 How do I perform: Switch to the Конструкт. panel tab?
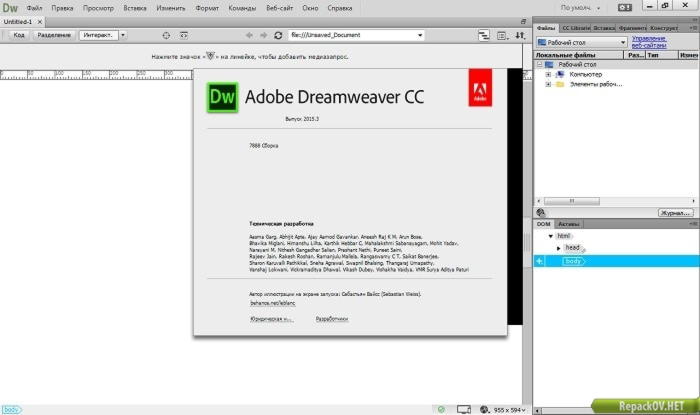click(x=664, y=28)
